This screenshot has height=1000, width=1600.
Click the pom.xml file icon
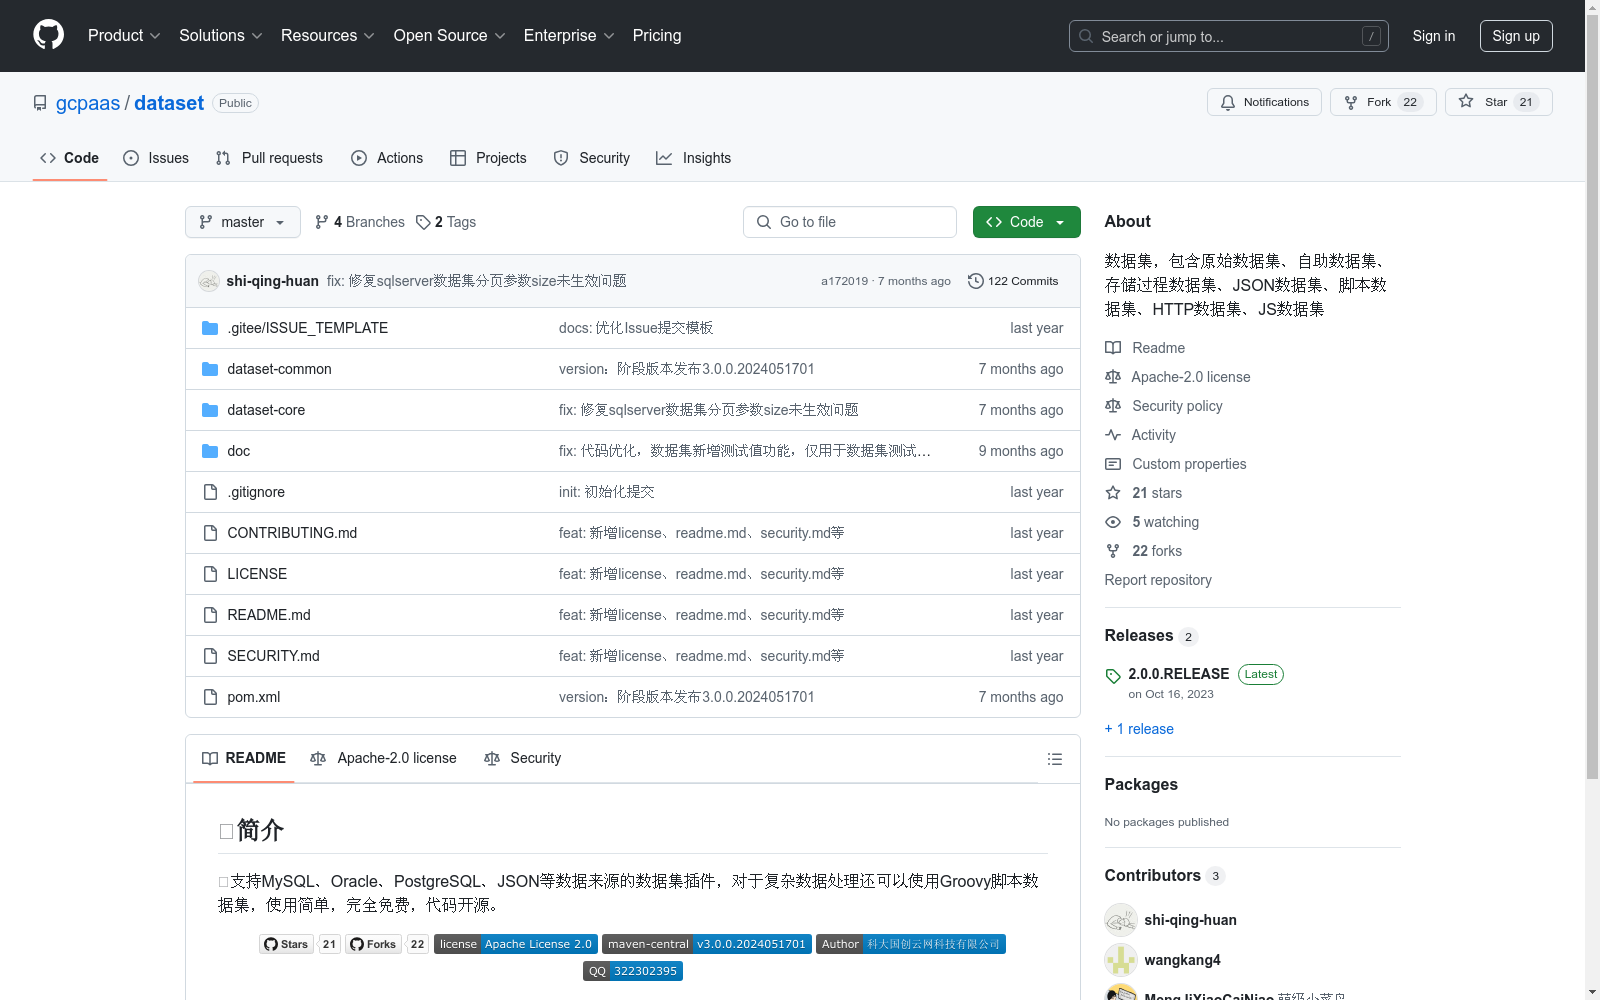pos(210,697)
